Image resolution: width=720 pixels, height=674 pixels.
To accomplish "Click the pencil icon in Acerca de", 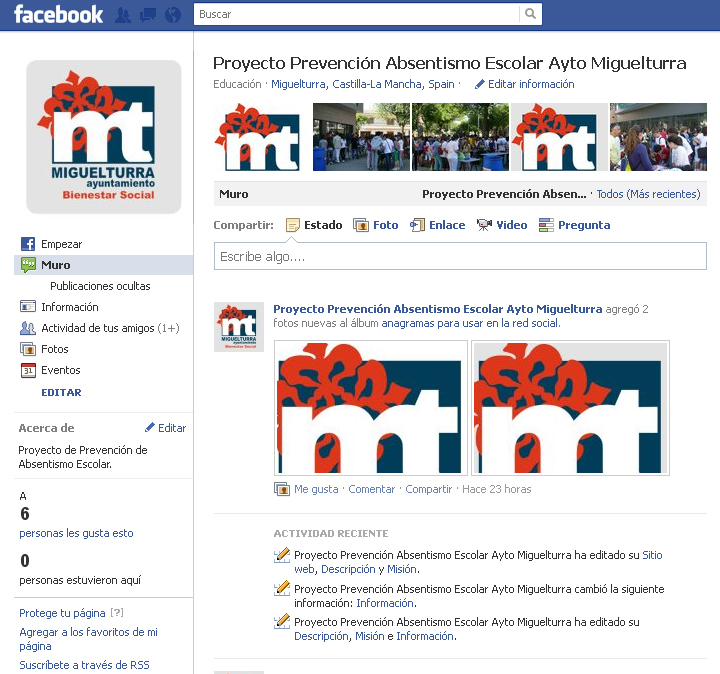I will coord(150,427).
